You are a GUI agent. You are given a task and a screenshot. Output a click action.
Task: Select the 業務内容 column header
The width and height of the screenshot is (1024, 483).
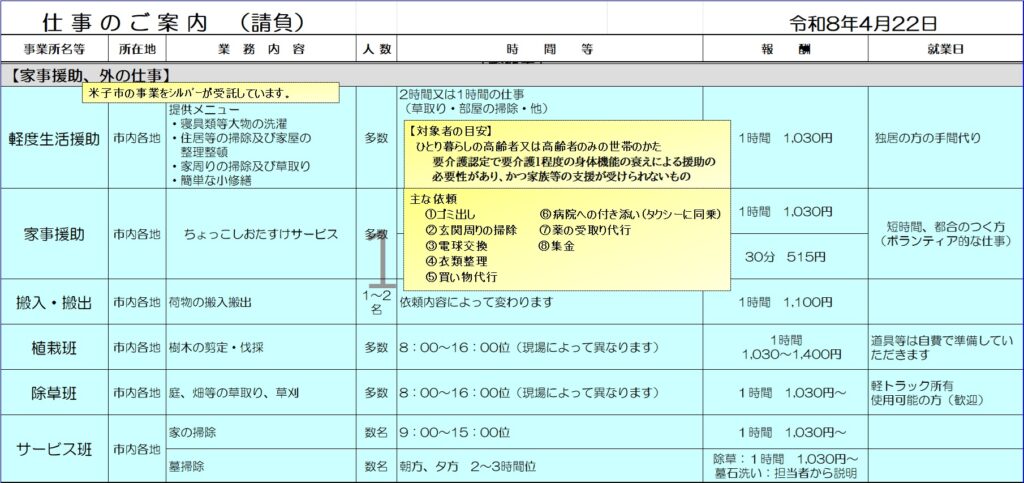(x=260, y=48)
